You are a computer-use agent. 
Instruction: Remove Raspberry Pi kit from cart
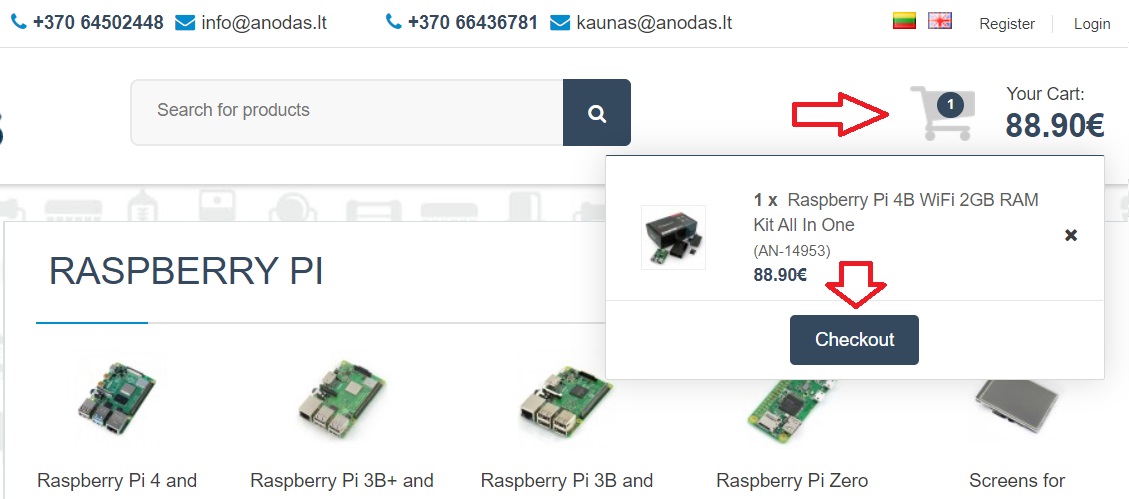(1071, 235)
